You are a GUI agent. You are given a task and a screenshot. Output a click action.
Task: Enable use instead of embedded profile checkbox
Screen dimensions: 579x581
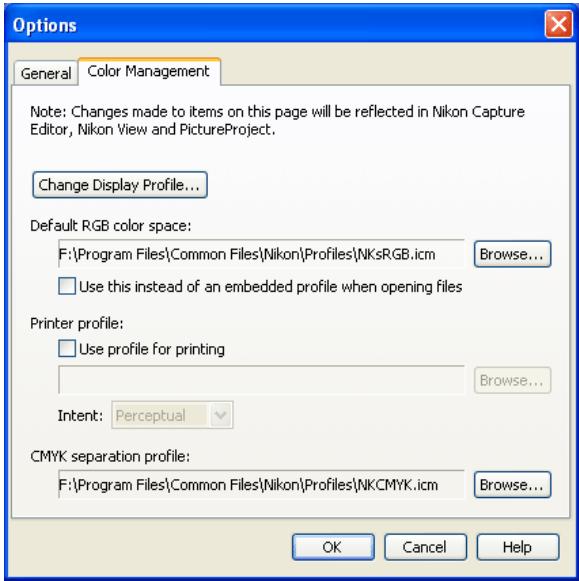[x=67, y=286]
